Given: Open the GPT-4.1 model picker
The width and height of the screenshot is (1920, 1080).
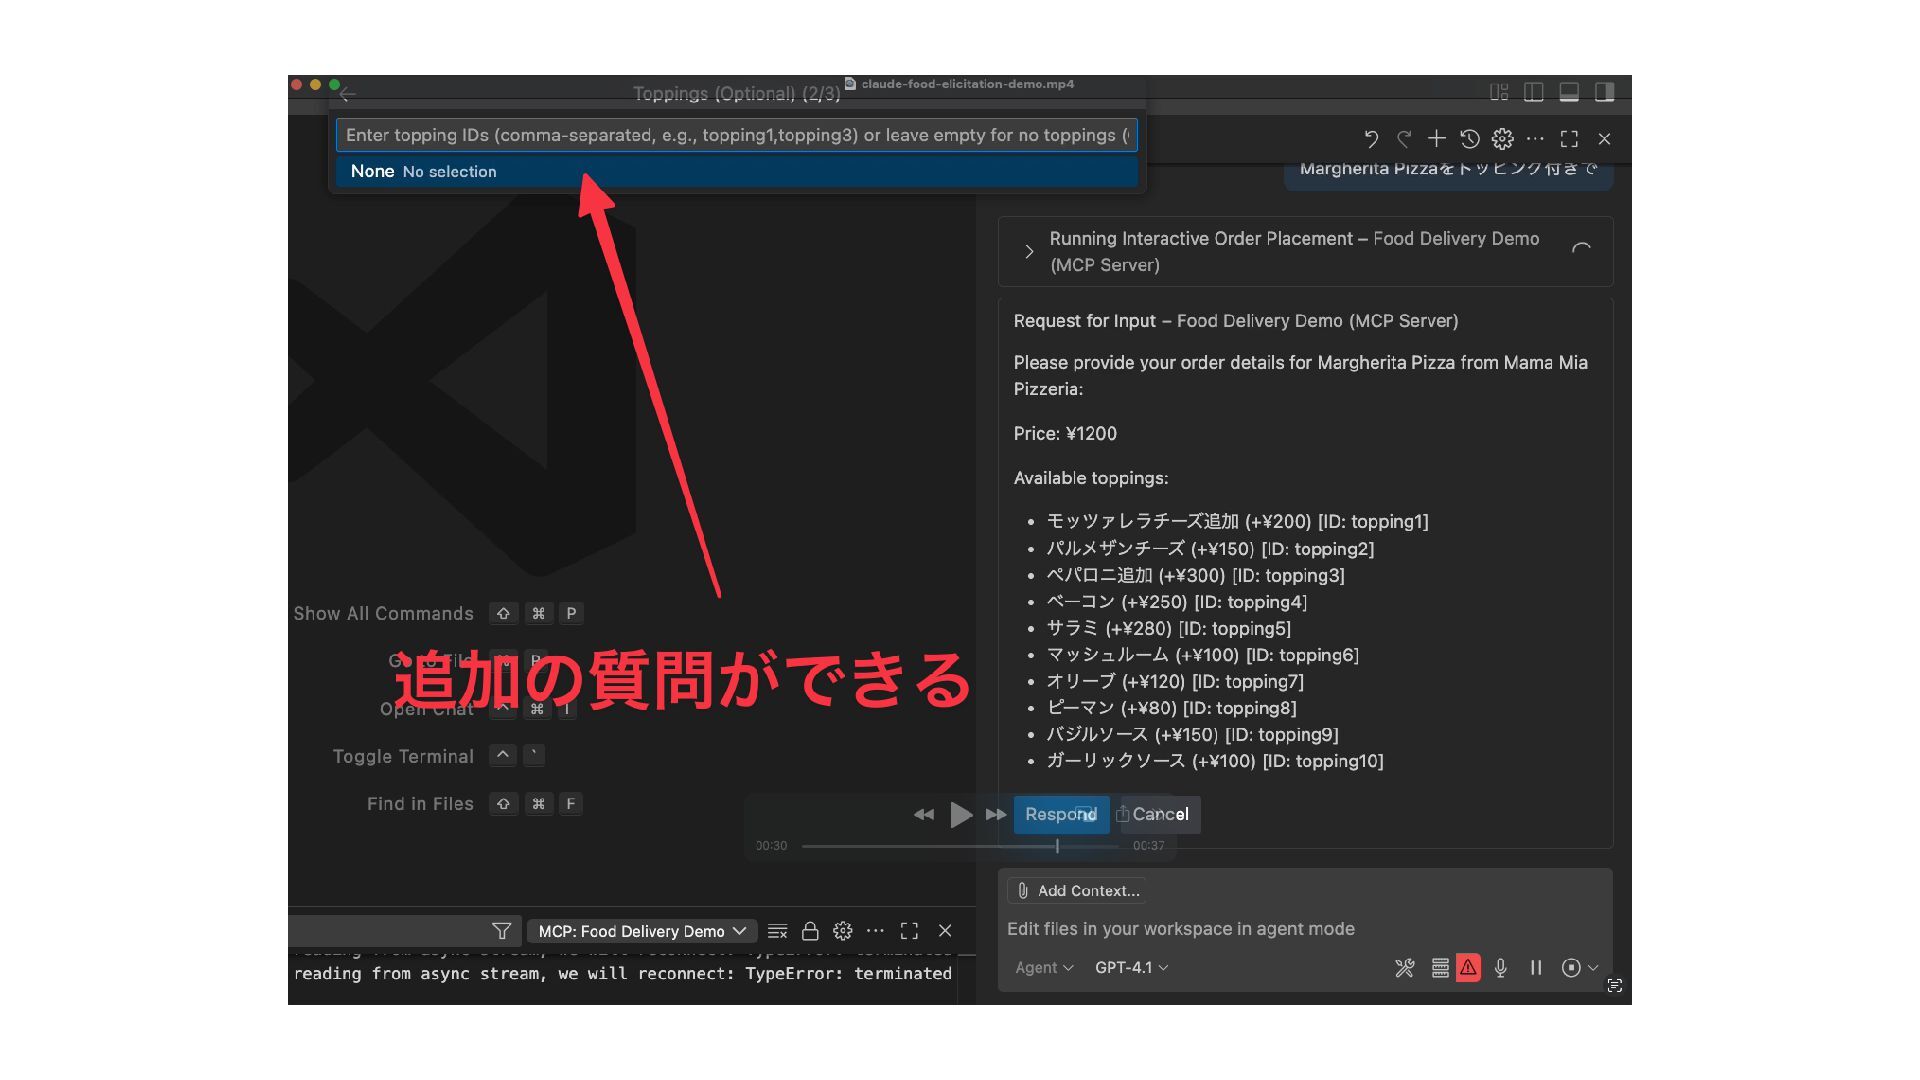Looking at the screenshot, I should [1131, 967].
